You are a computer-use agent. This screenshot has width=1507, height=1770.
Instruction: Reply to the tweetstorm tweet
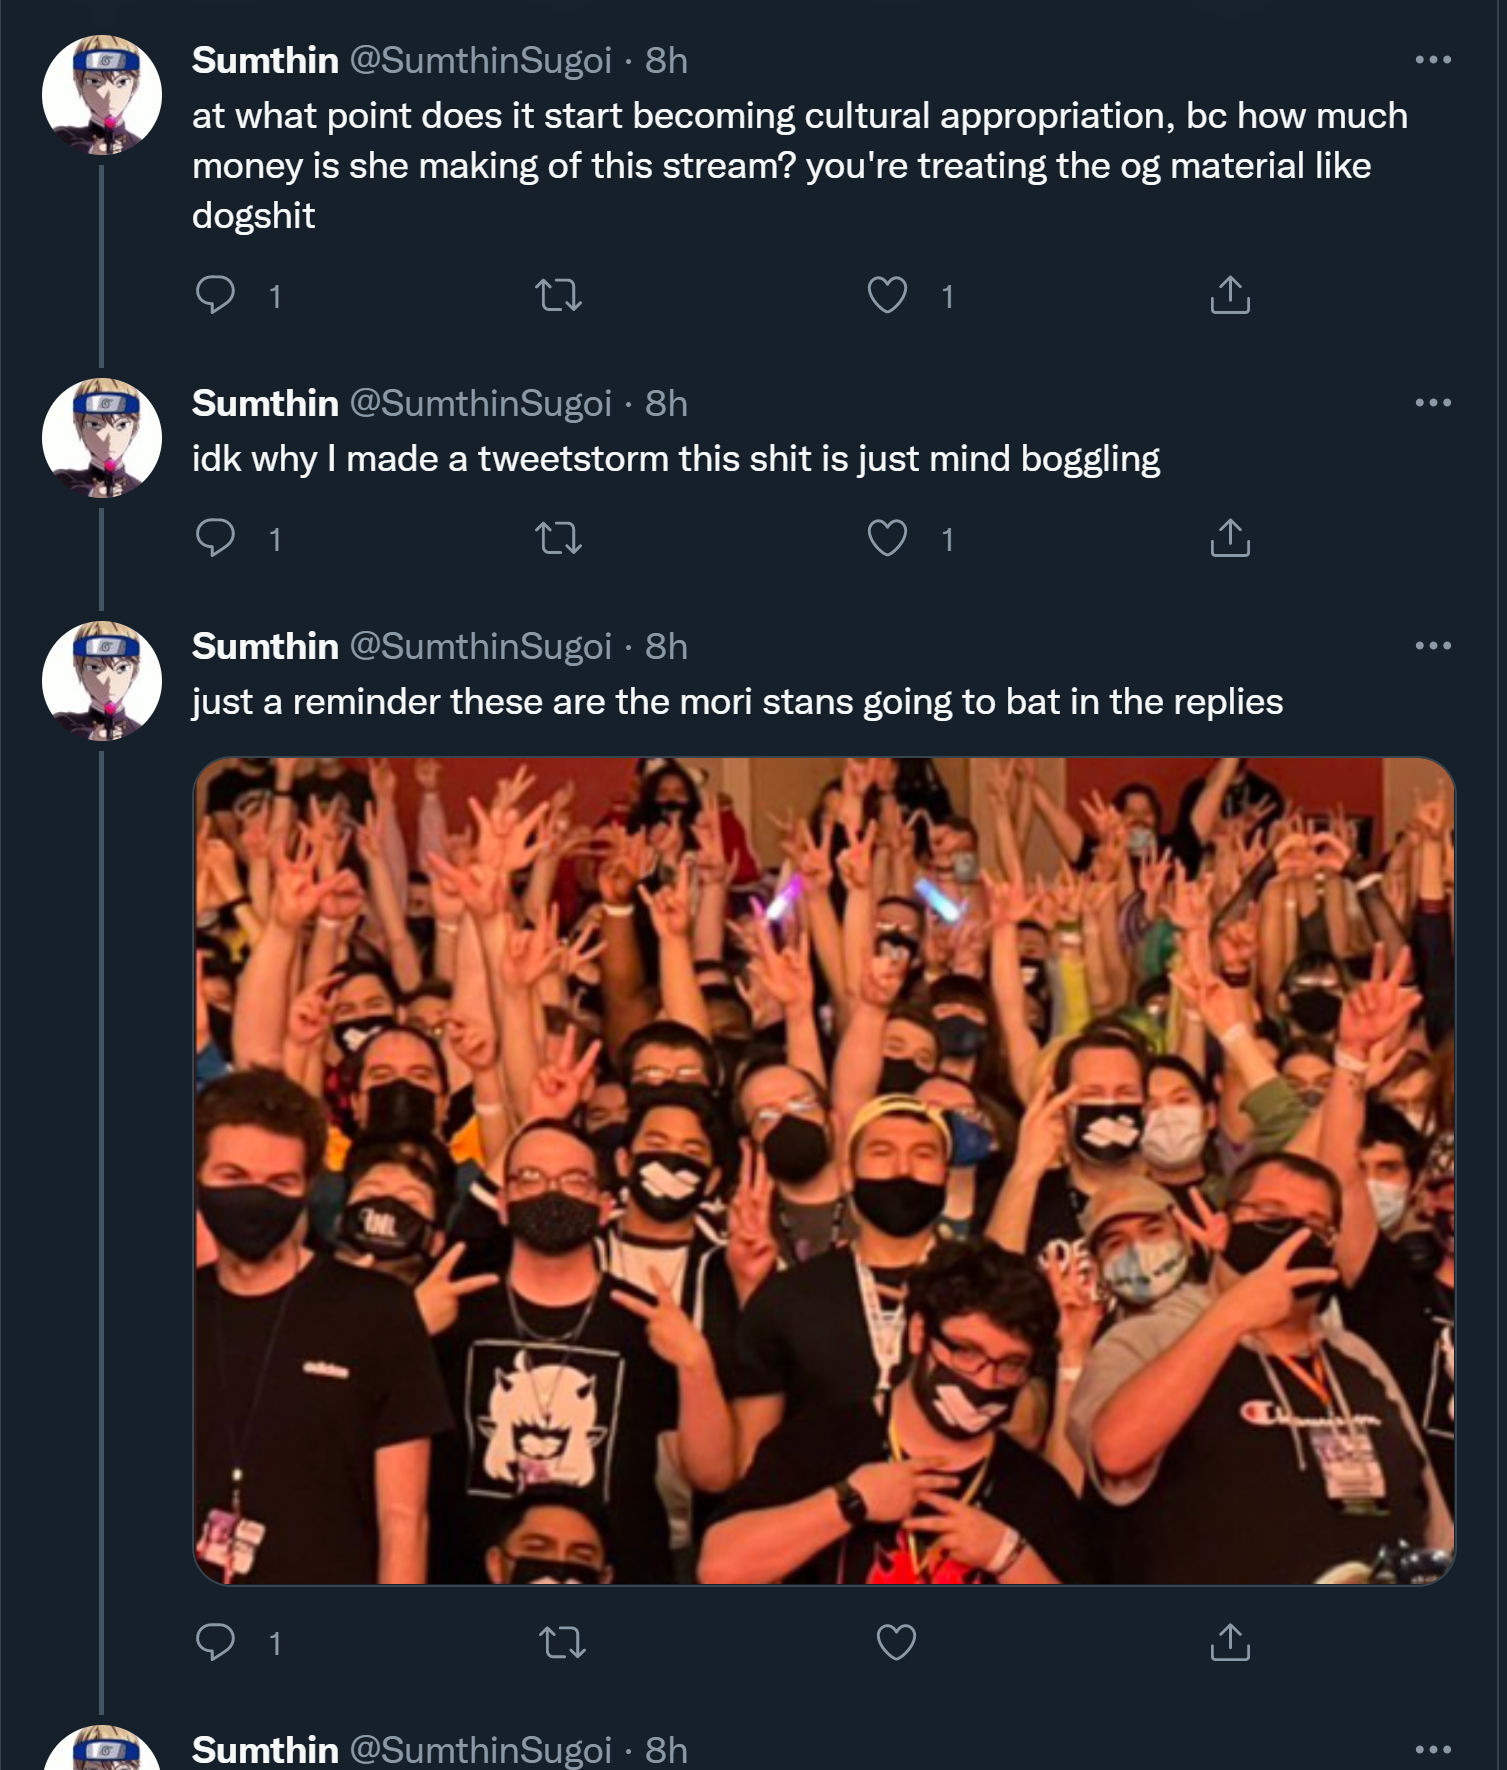[x=215, y=539]
